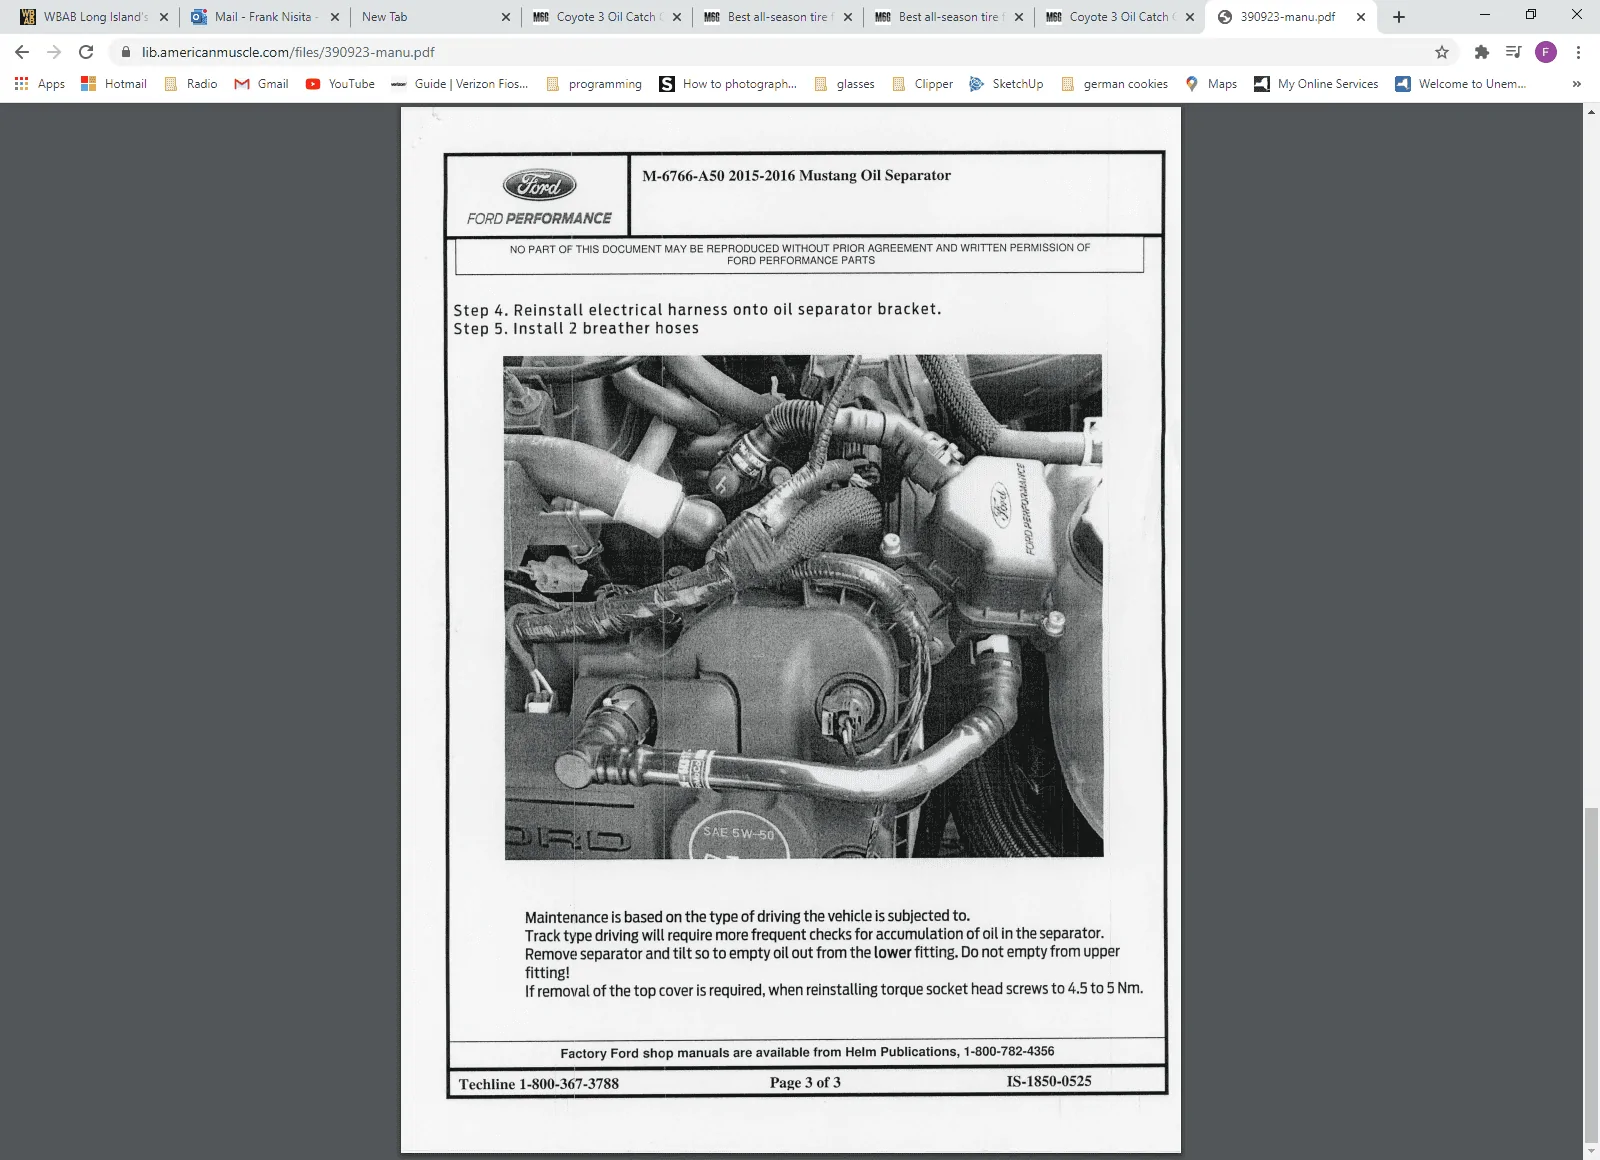Open the How to photograph bookmark

pyautogui.click(x=728, y=84)
